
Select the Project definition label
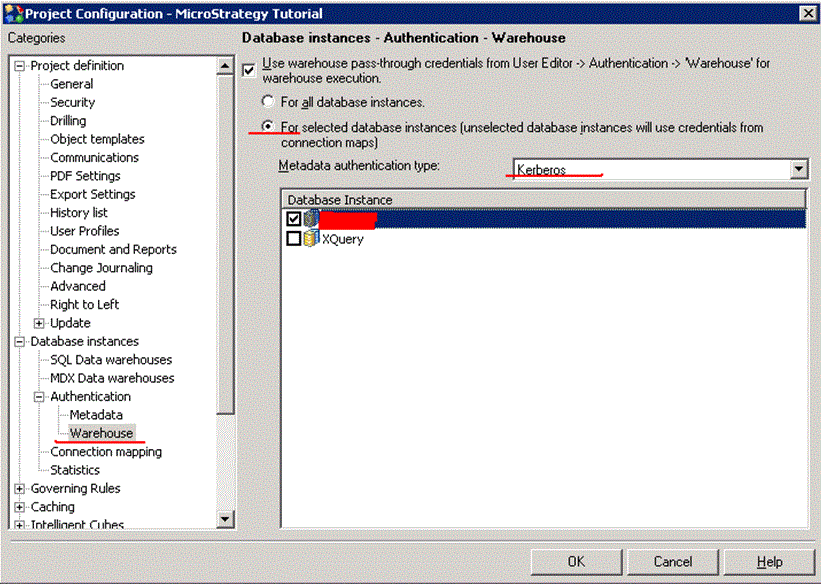pos(77,65)
